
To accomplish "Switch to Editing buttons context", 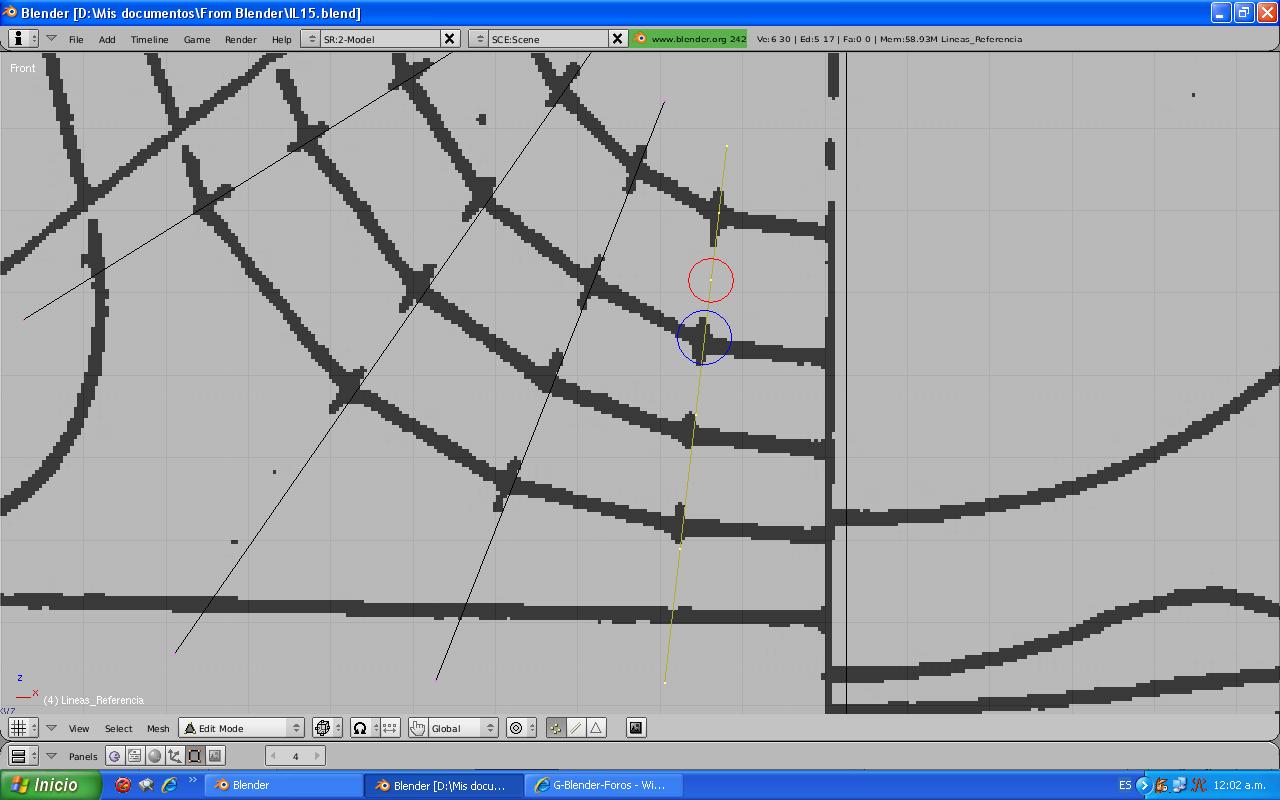I will pos(195,756).
